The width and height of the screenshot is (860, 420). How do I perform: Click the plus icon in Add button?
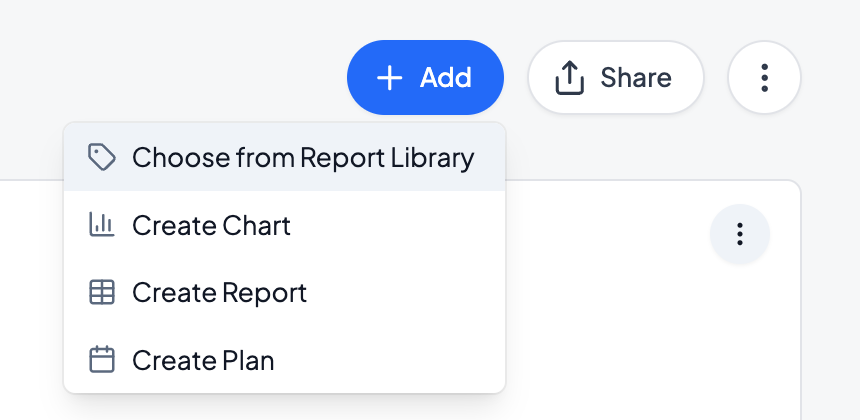click(389, 78)
